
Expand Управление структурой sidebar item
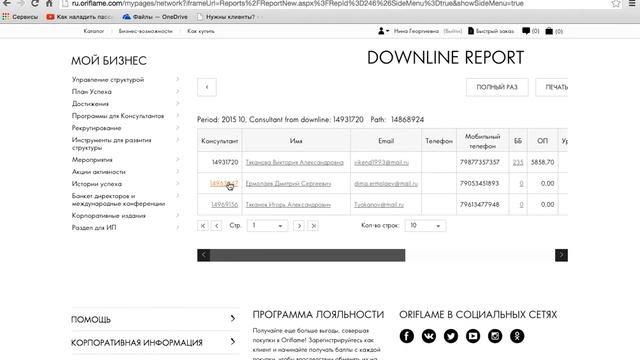pos(125,80)
